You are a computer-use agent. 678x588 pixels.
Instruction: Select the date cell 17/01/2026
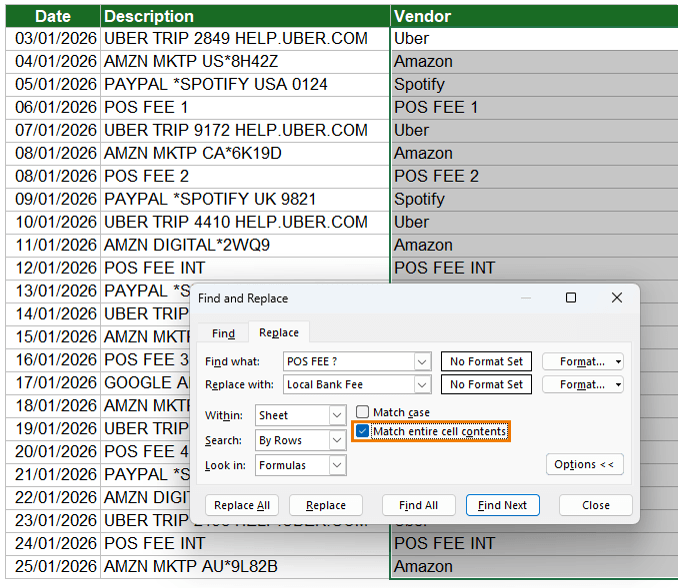(53, 383)
